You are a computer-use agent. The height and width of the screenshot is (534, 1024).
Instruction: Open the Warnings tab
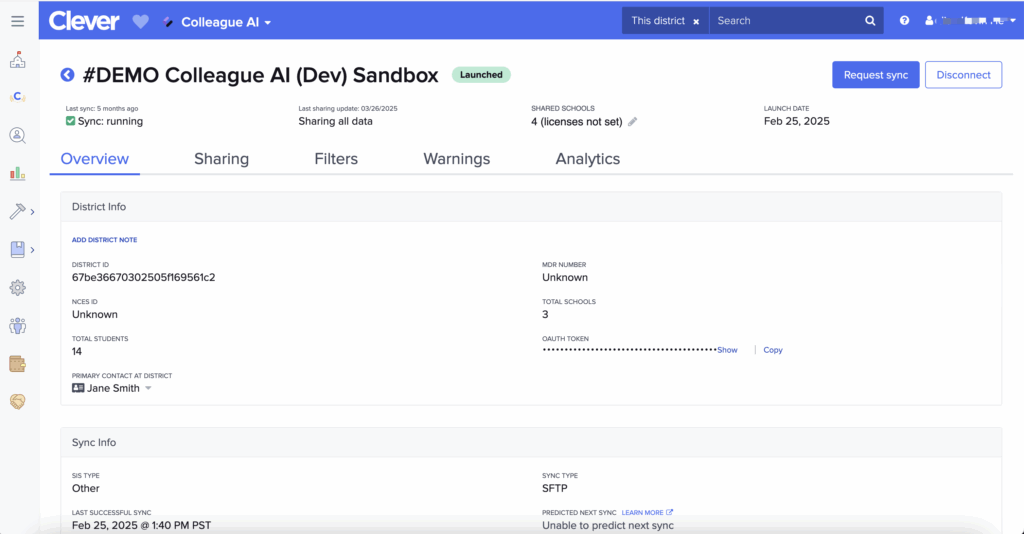pyautogui.click(x=456, y=159)
